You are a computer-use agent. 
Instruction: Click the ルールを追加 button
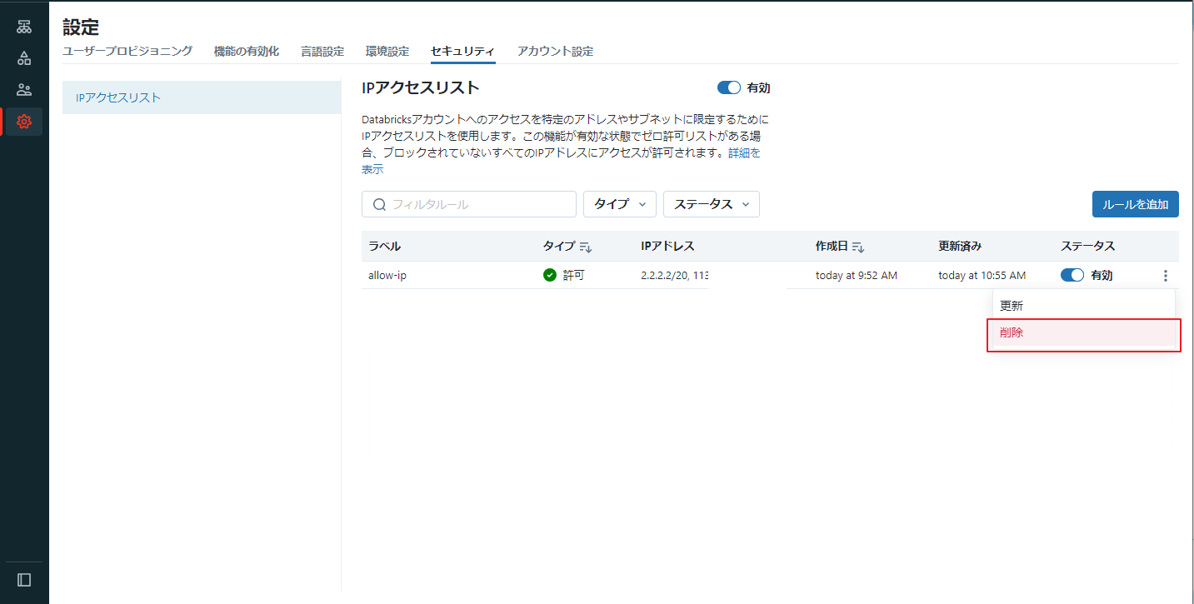1135,204
